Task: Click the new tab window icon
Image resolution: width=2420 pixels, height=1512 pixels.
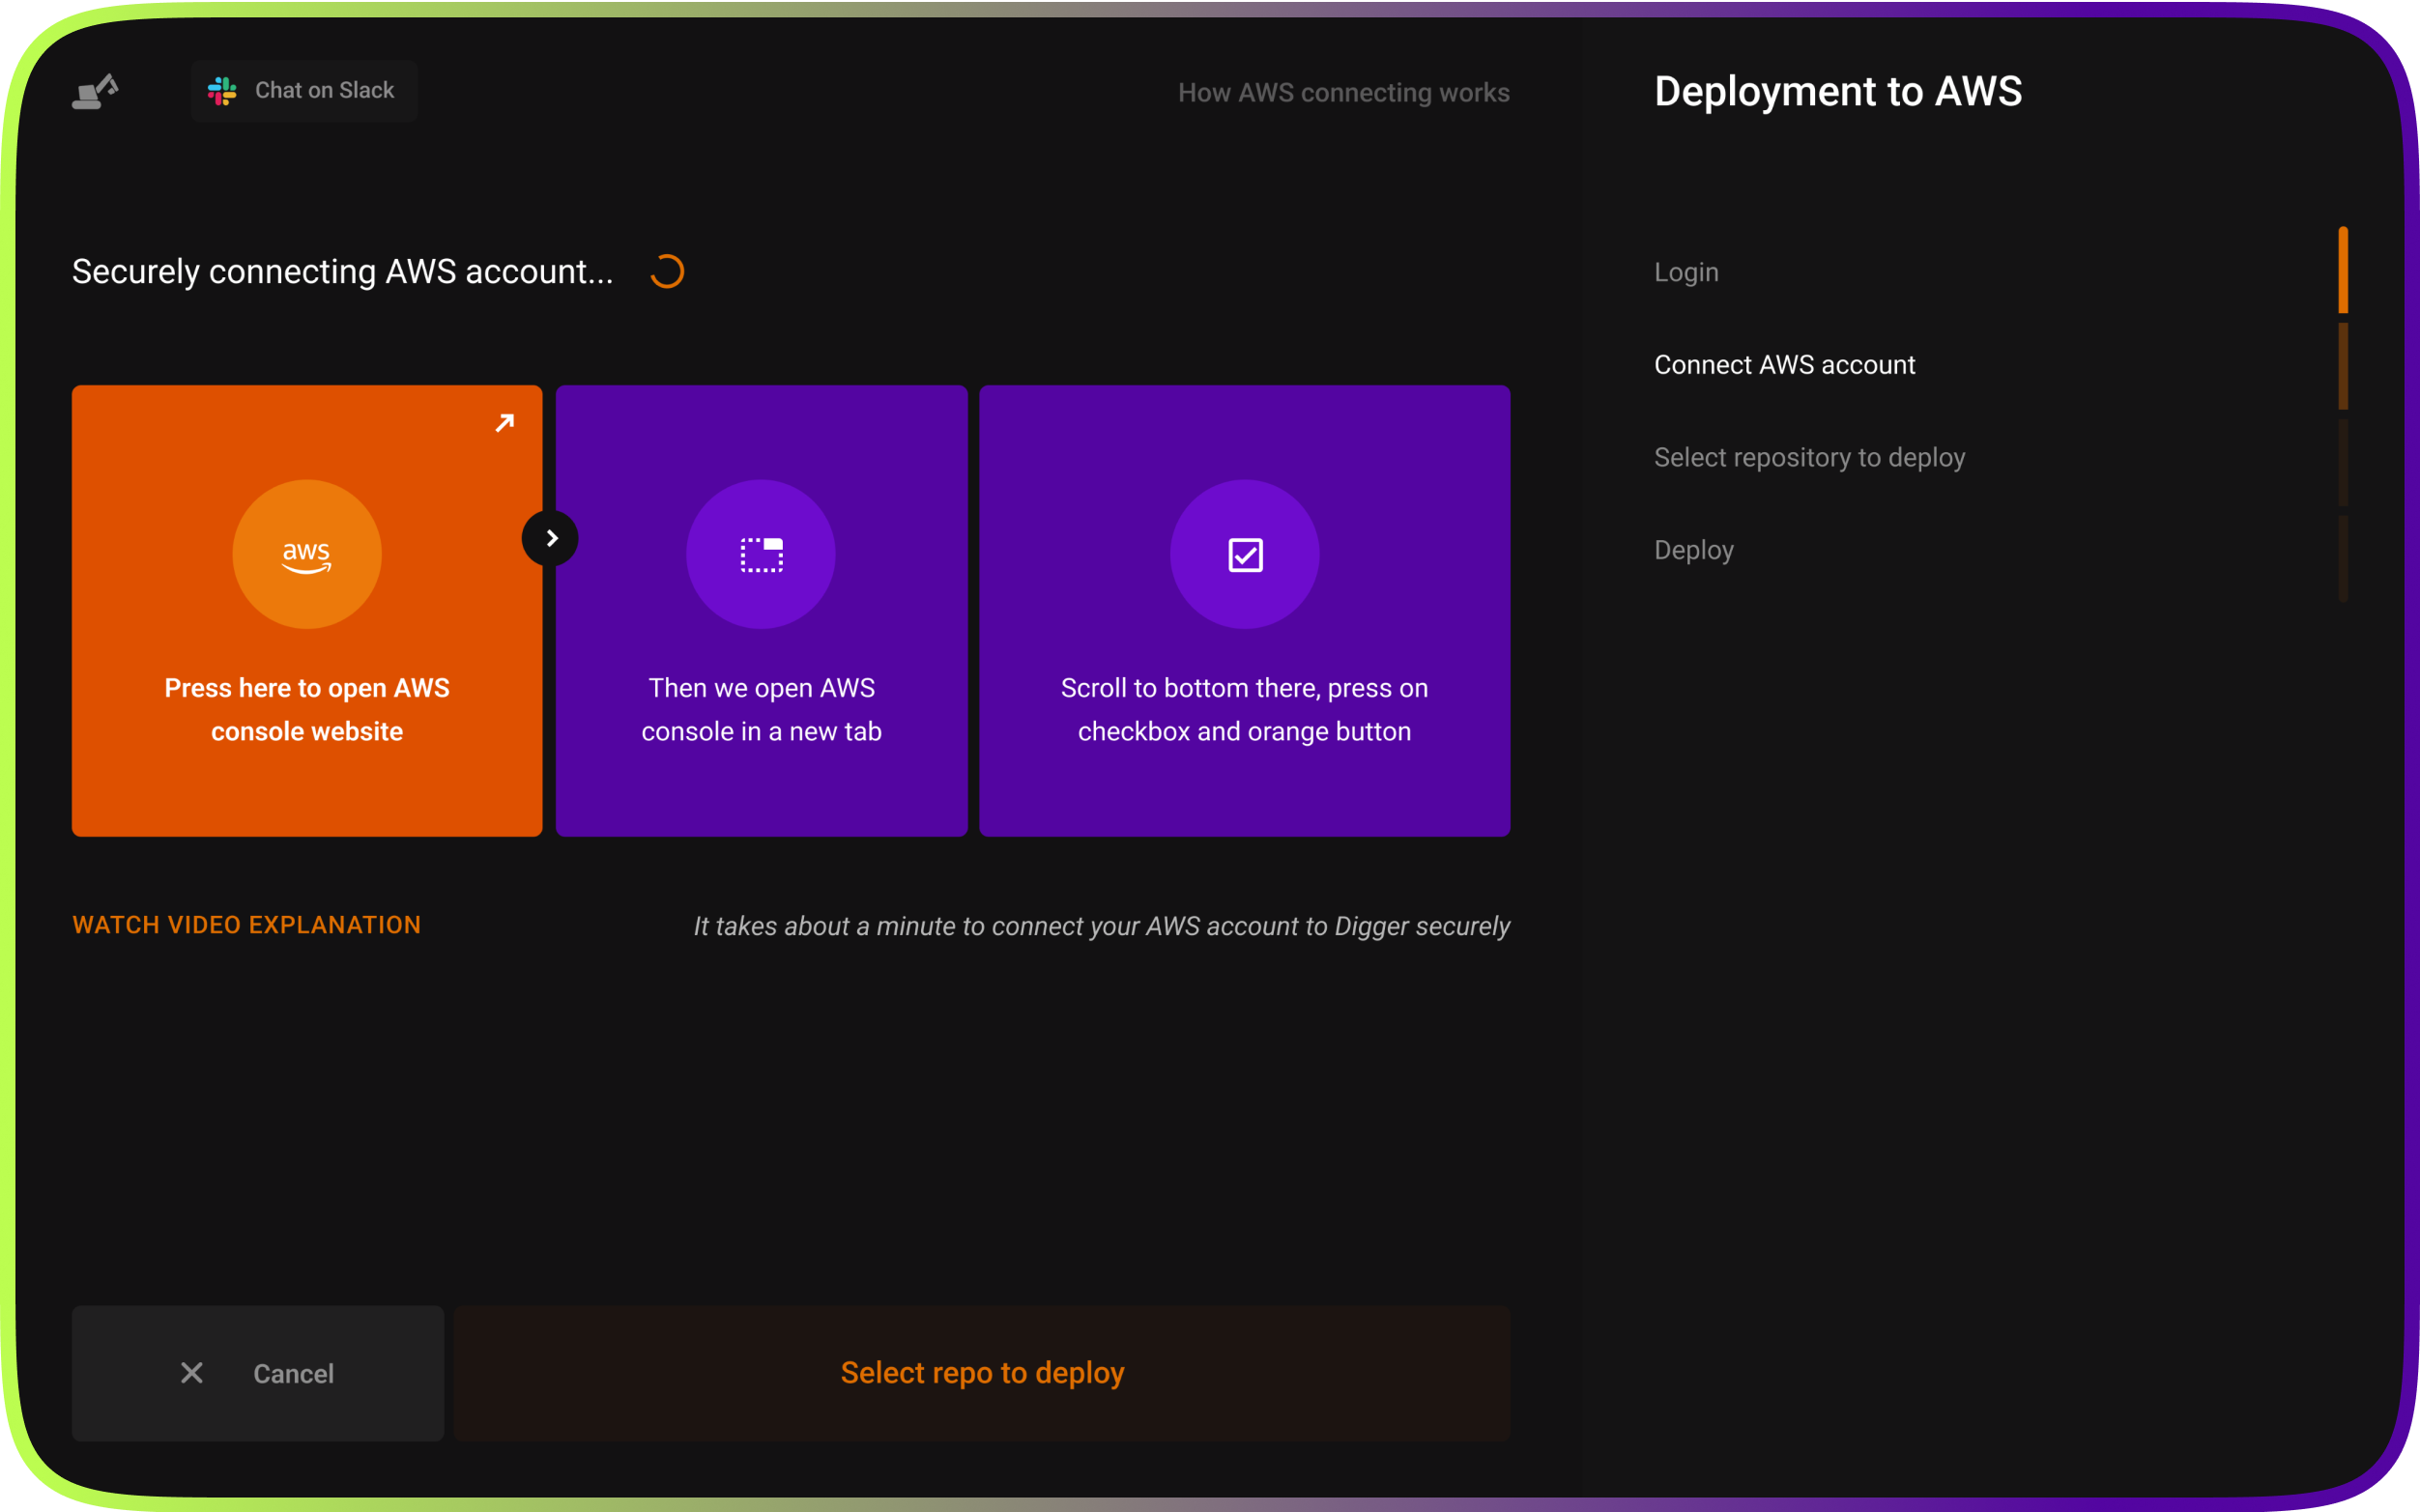Action: [x=761, y=554]
